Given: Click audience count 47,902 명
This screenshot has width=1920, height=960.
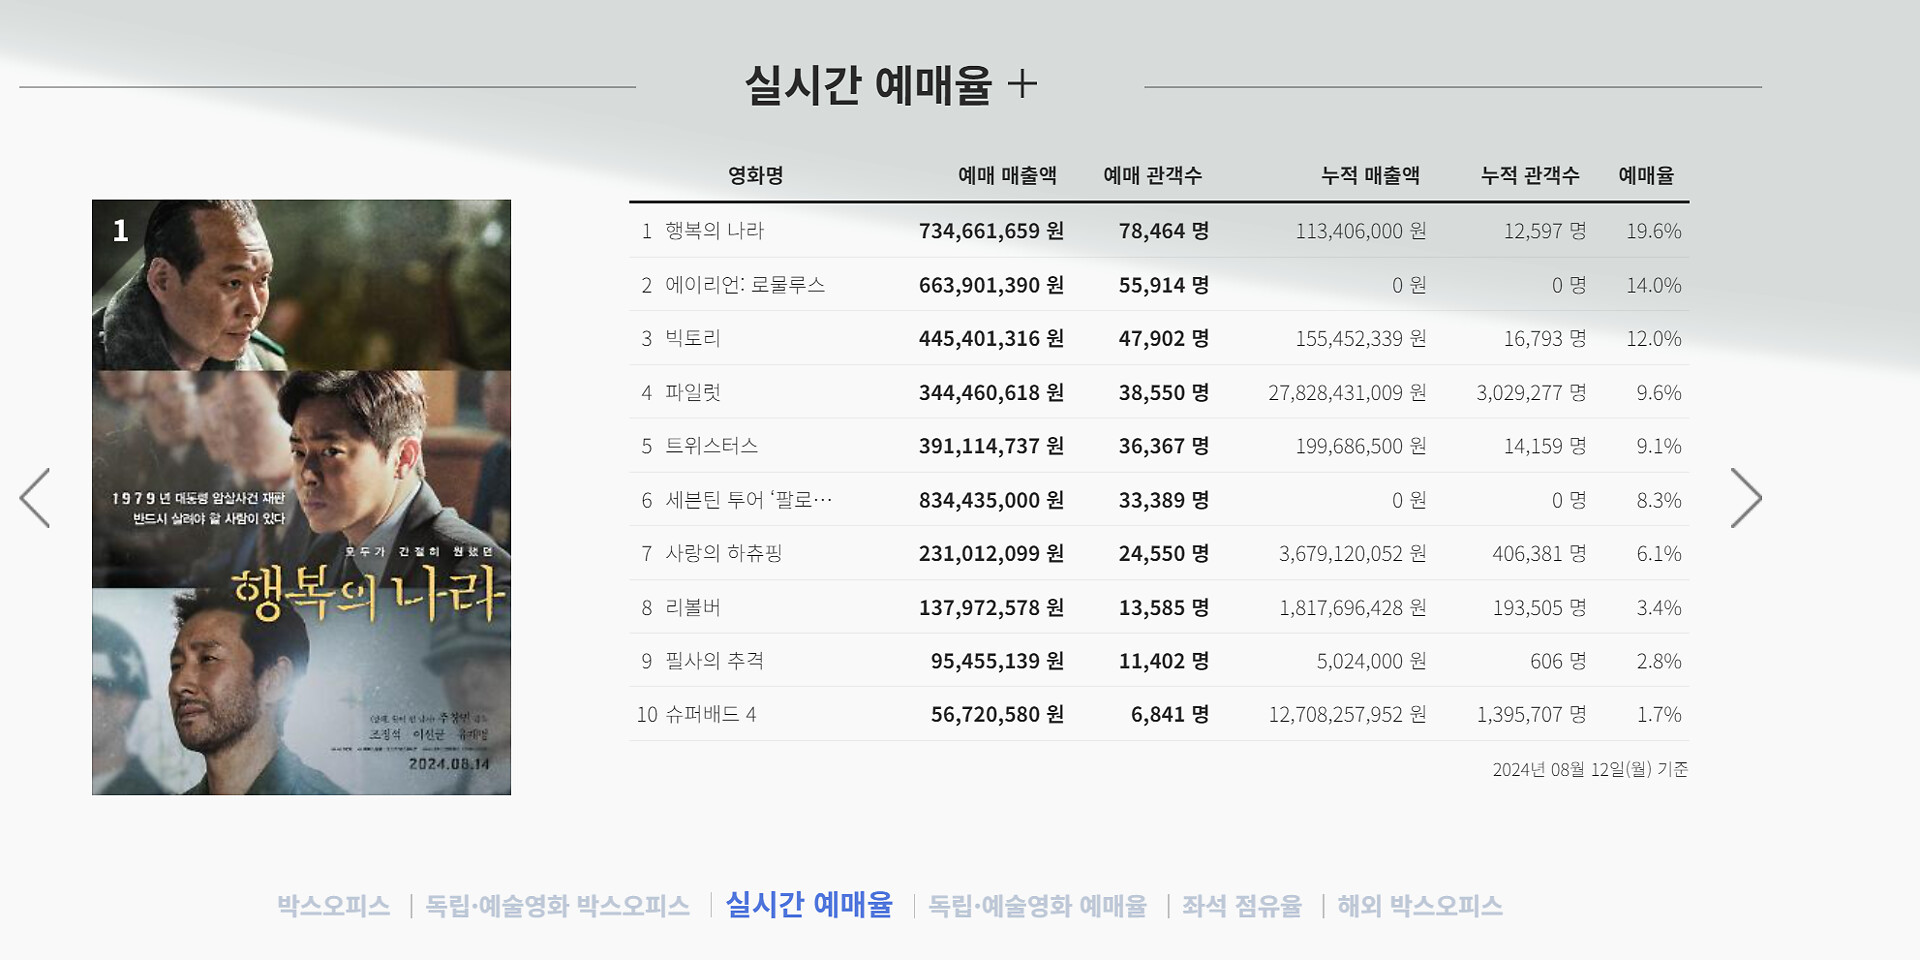Looking at the screenshot, I should pyautogui.click(x=1164, y=339).
